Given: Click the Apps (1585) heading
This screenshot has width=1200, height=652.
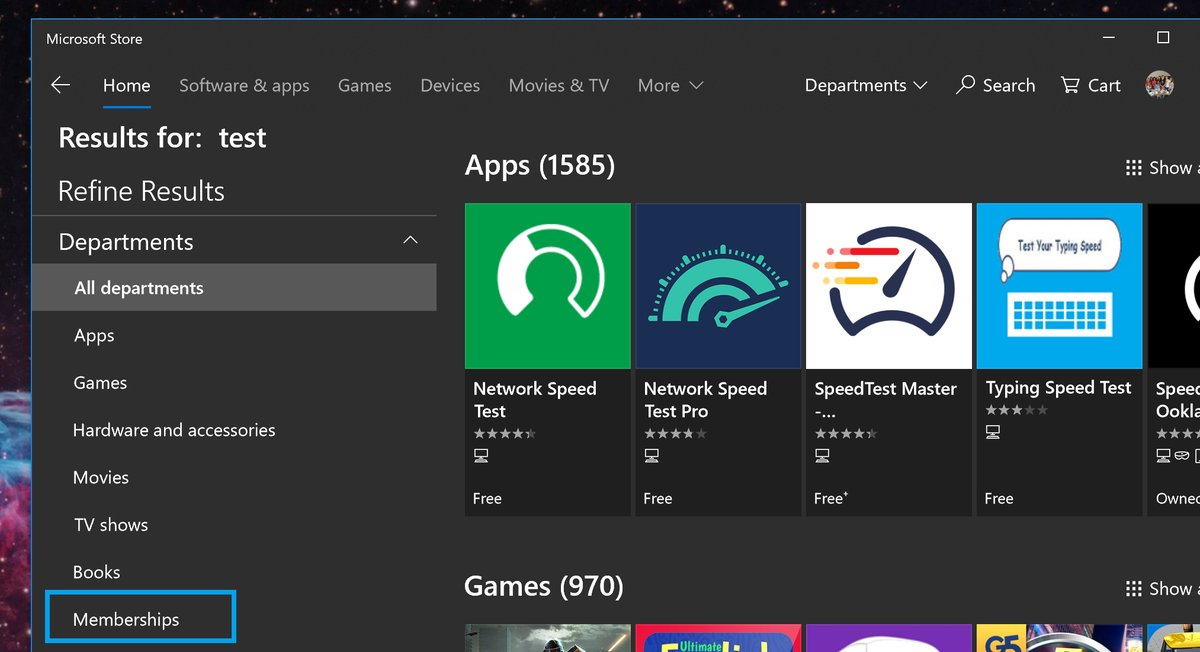Looking at the screenshot, I should pyautogui.click(x=540, y=165).
